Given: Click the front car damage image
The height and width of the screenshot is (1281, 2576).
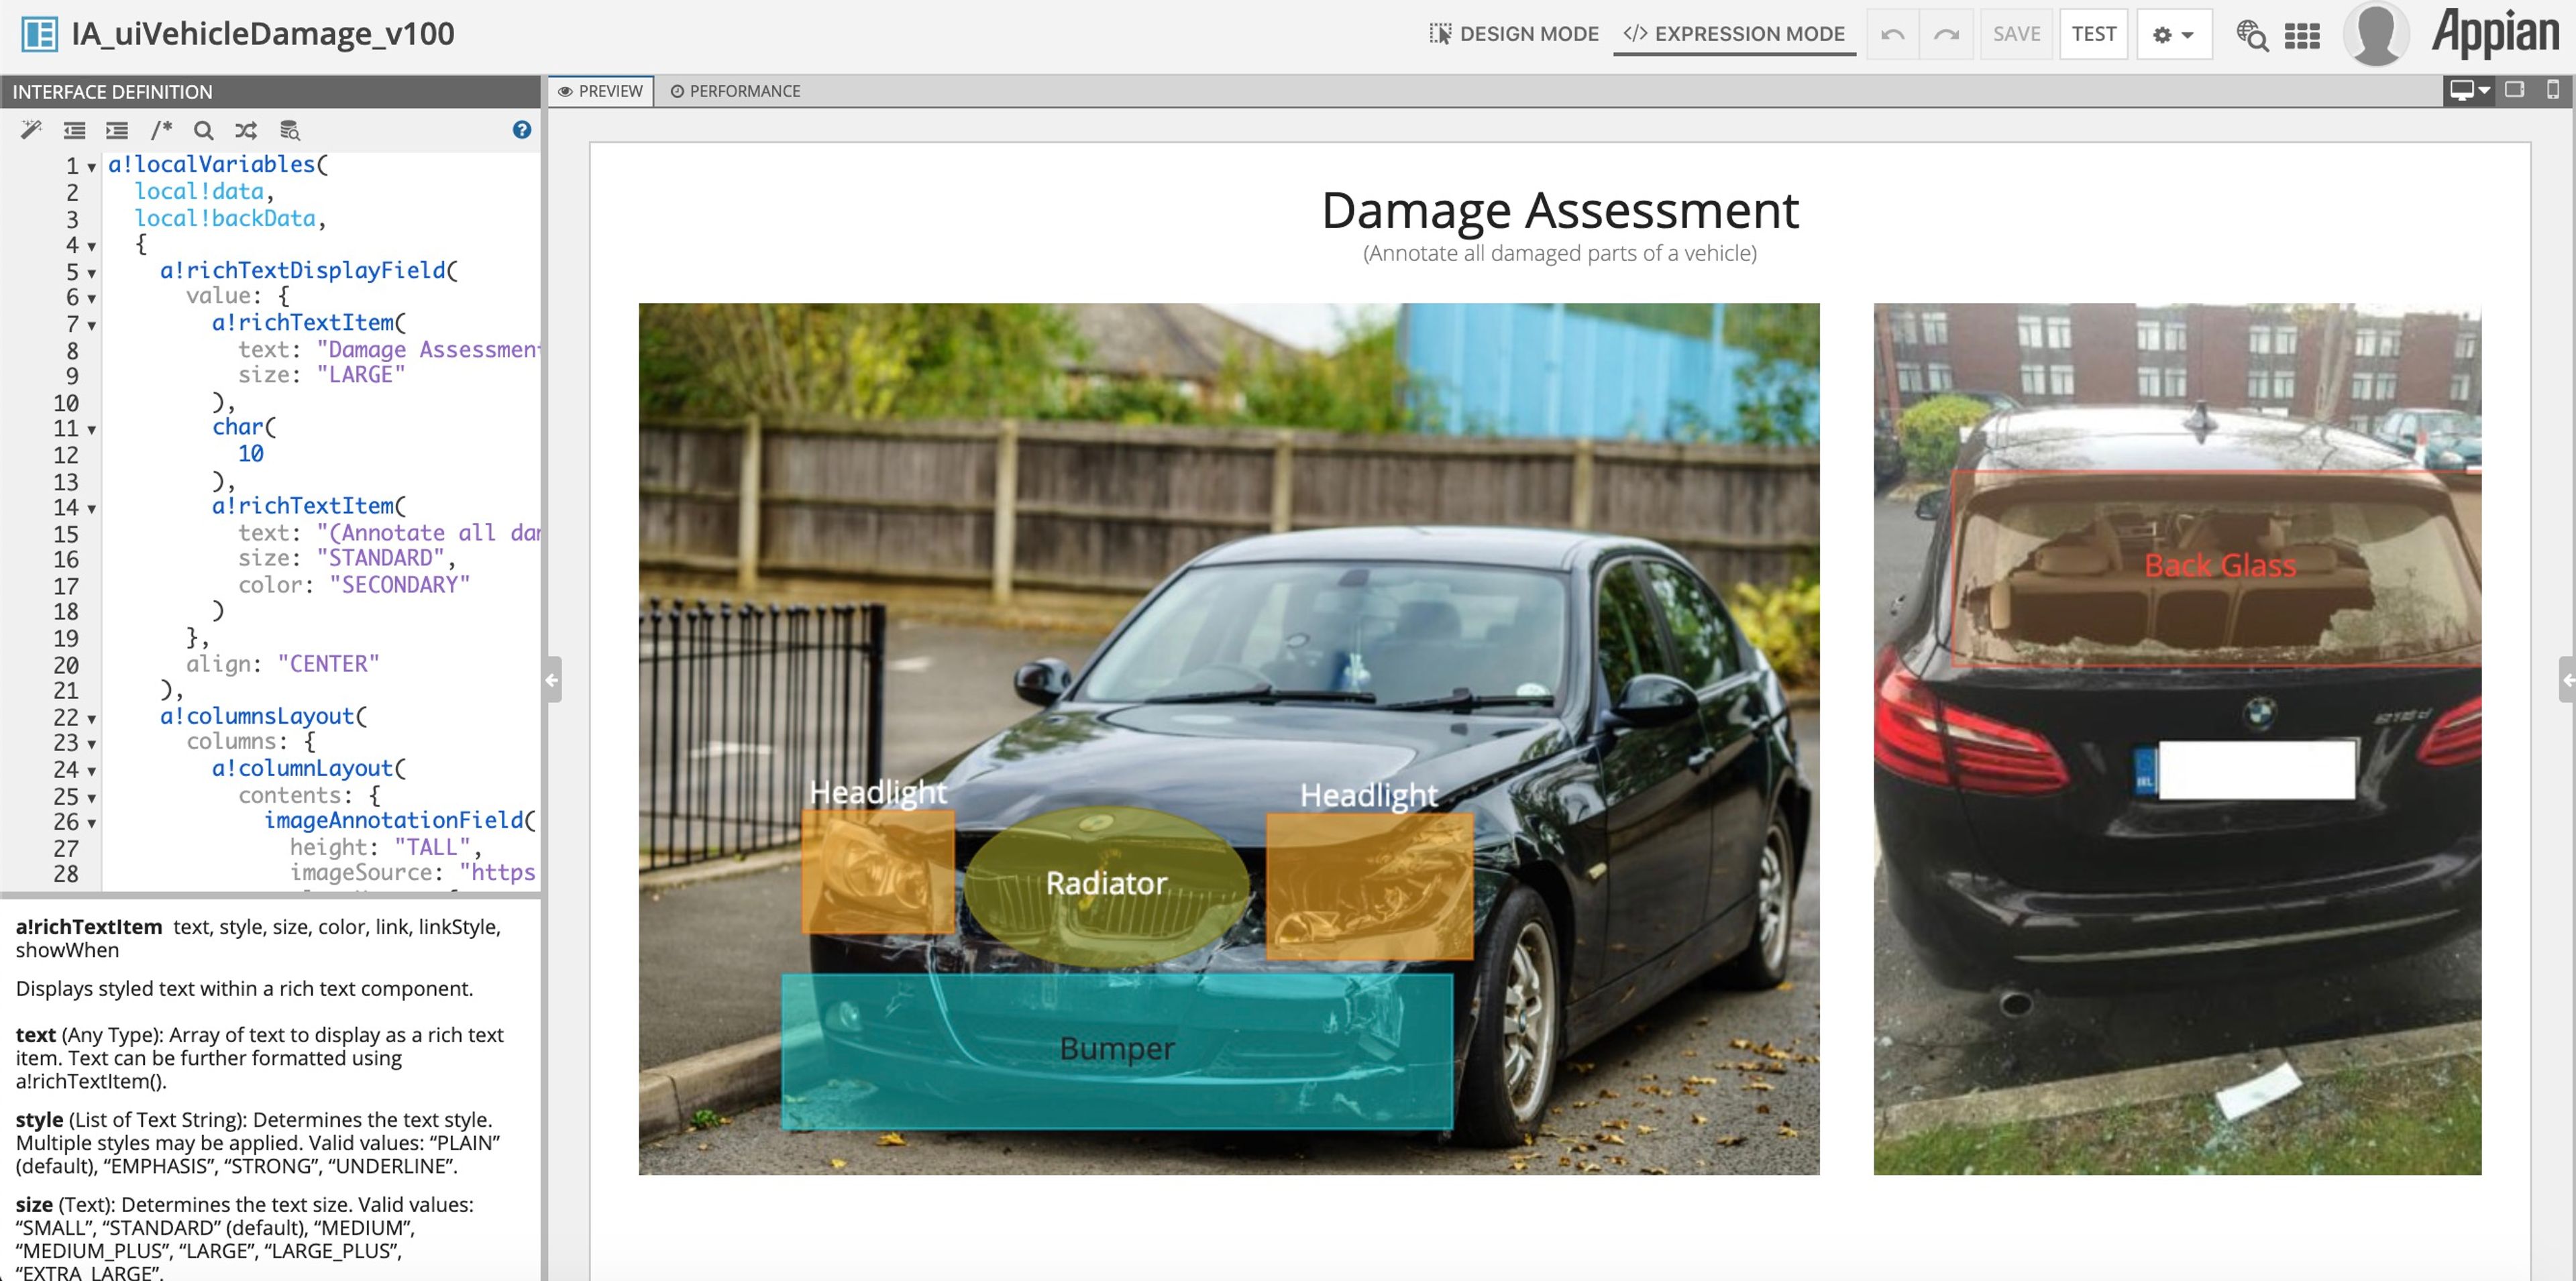Looking at the screenshot, I should coord(1229,739).
